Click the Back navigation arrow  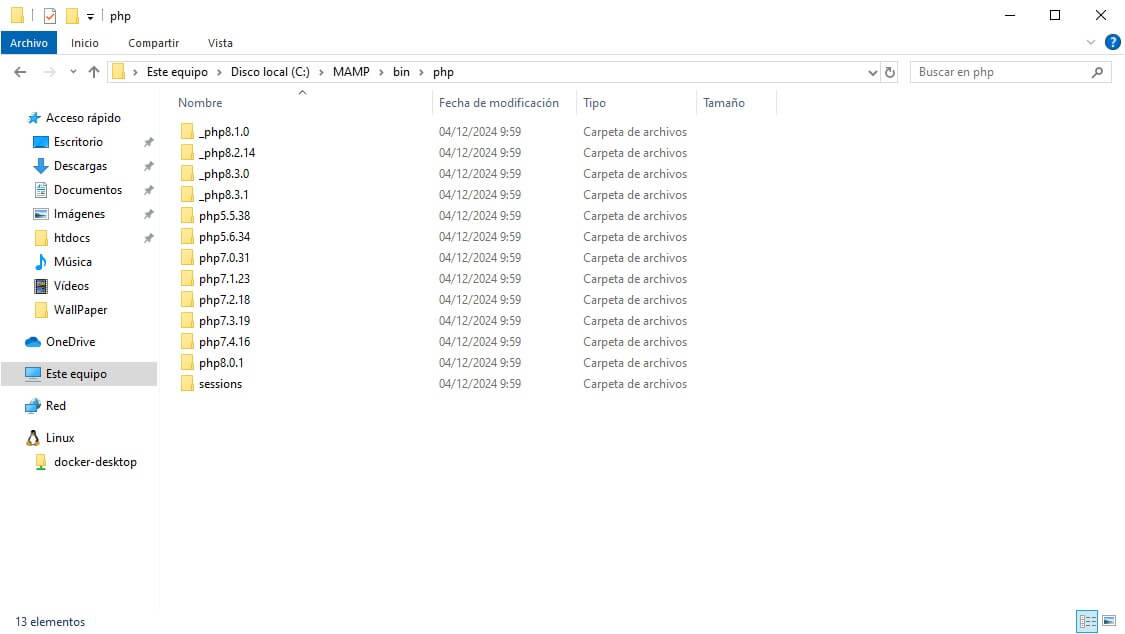pyautogui.click(x=20, y=72)
